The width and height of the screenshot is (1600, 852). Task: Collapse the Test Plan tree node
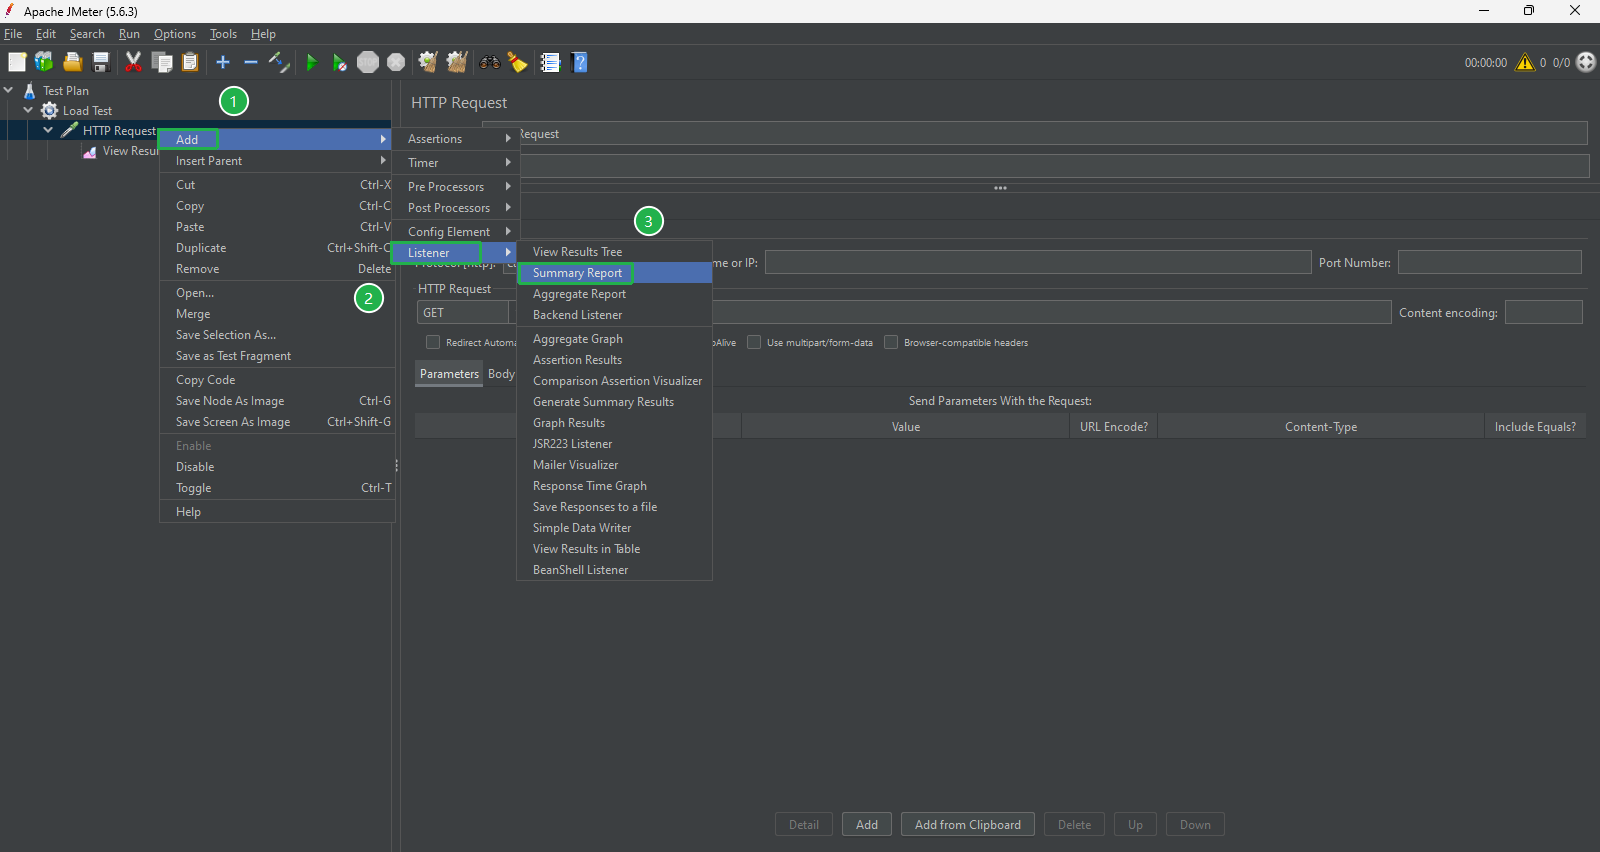click(x=9, y=90)
